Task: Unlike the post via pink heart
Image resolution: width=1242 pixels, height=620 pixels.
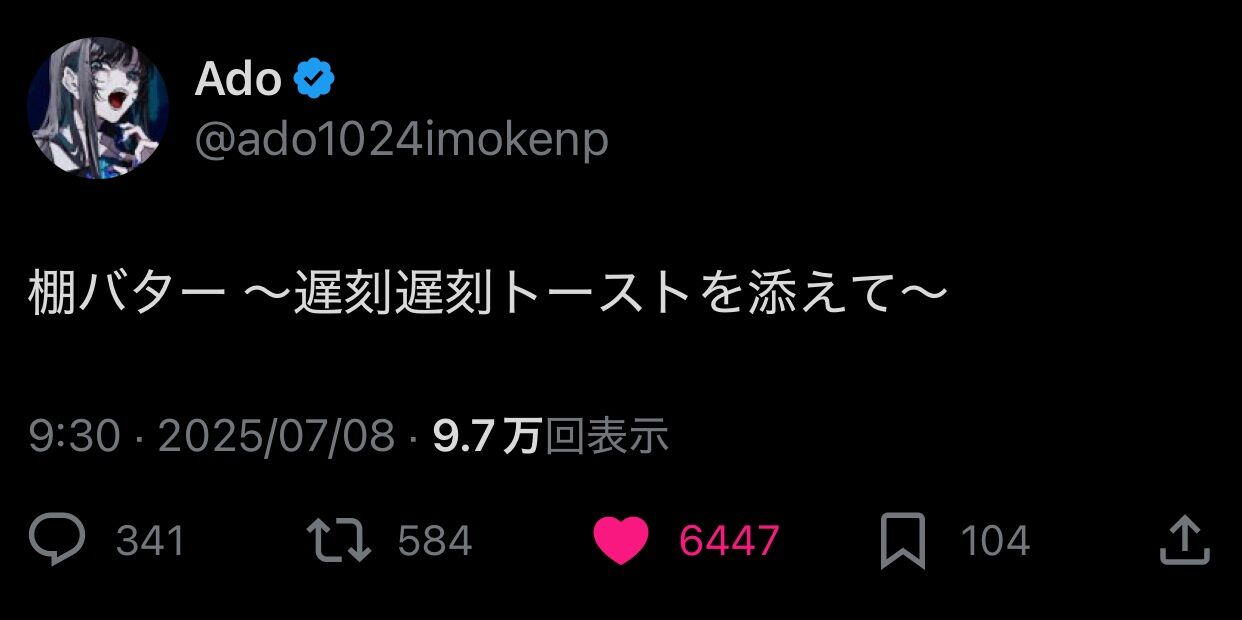Action: coord(621,541)
